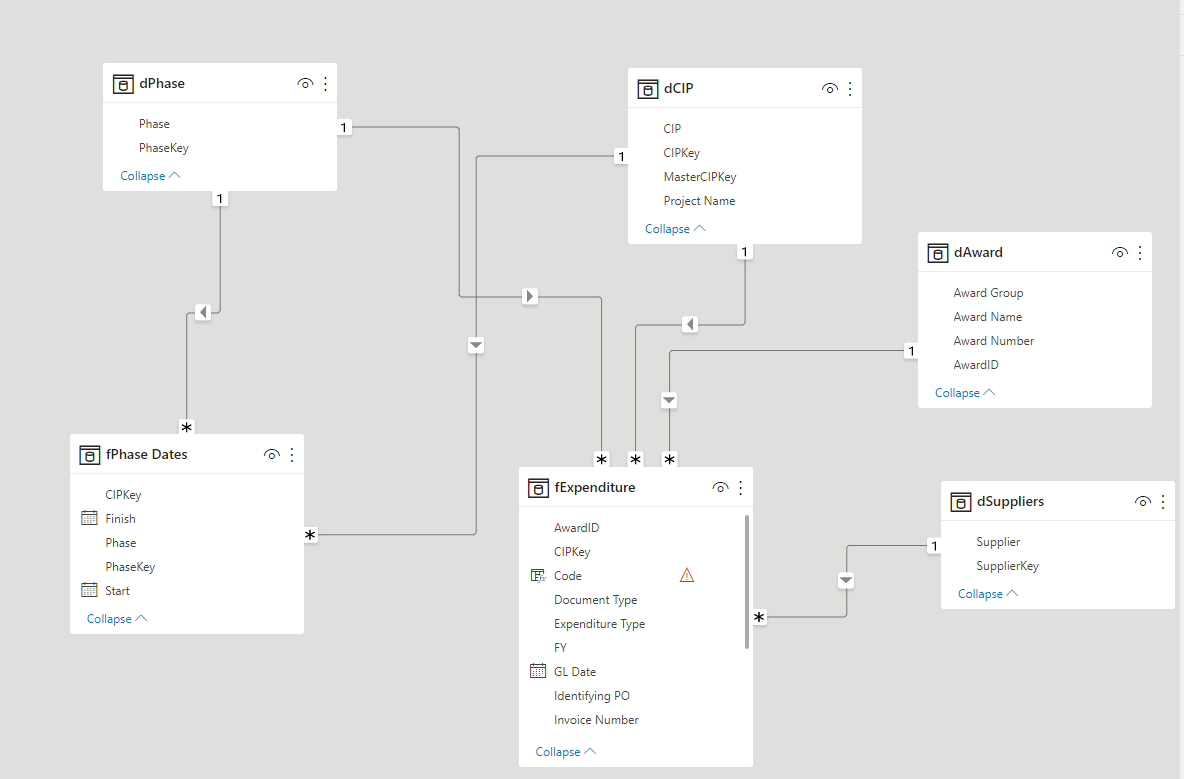Click the dAward table icon
This screenshot has width=1184, height=779.
click(x=938, y=253)
